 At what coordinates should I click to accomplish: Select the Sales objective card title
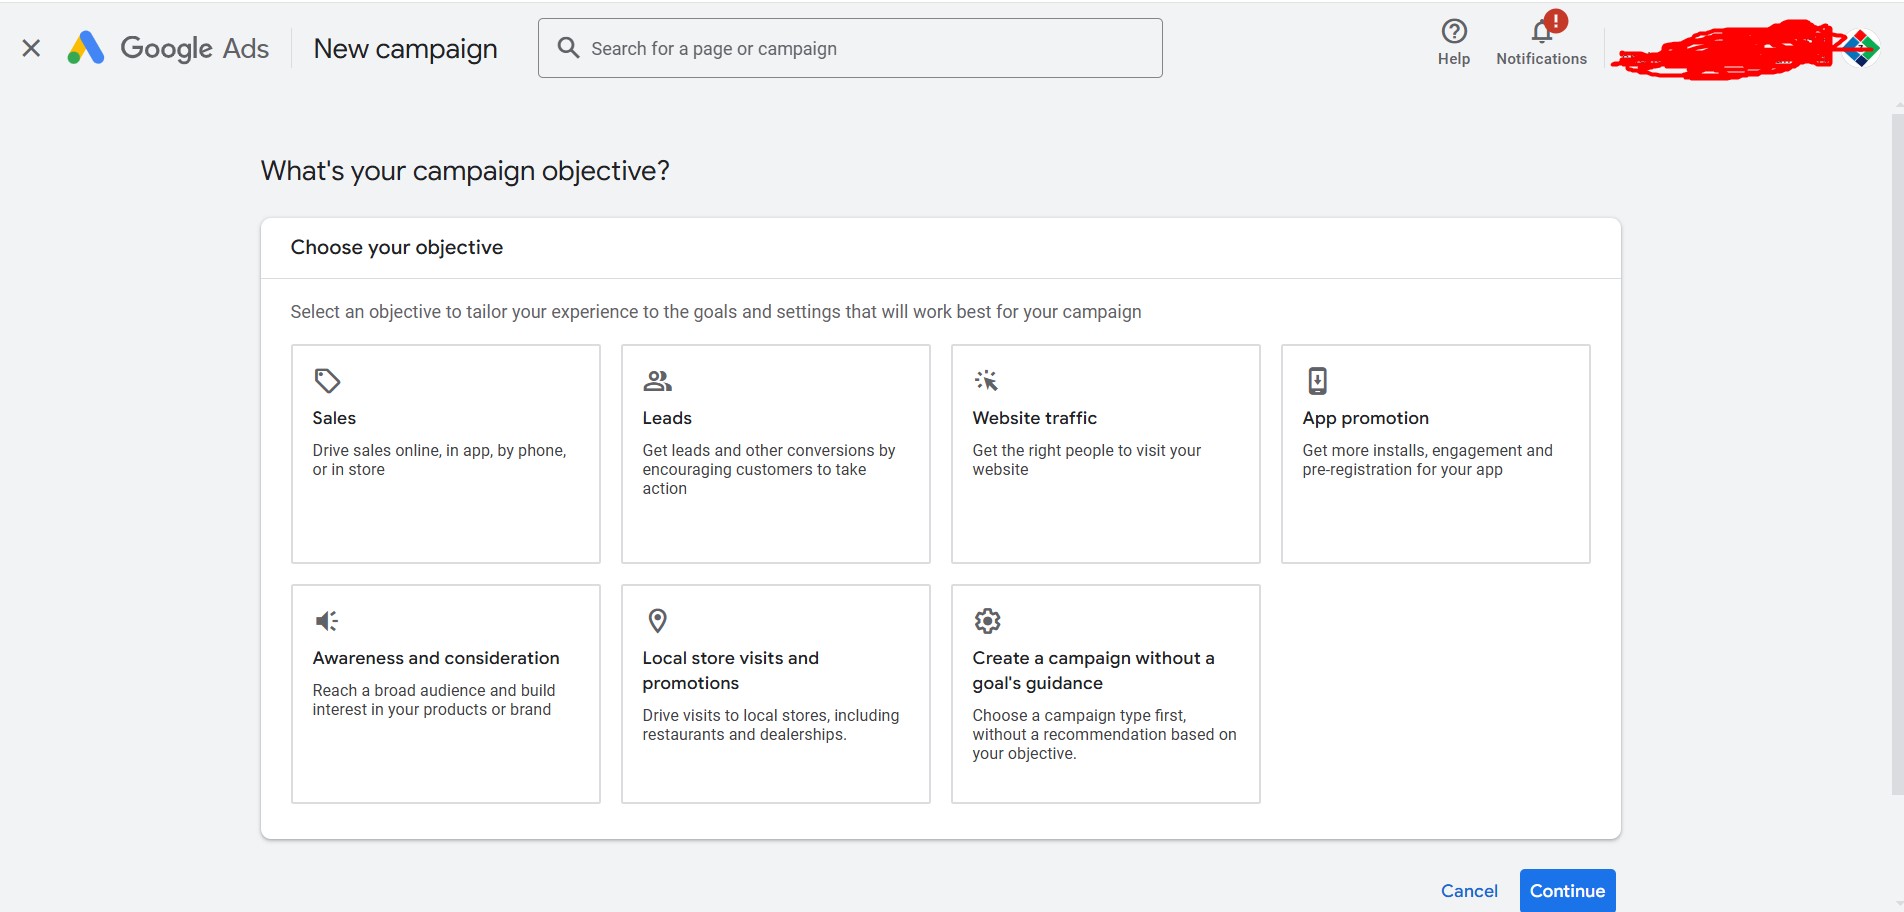tap(334, 418)
